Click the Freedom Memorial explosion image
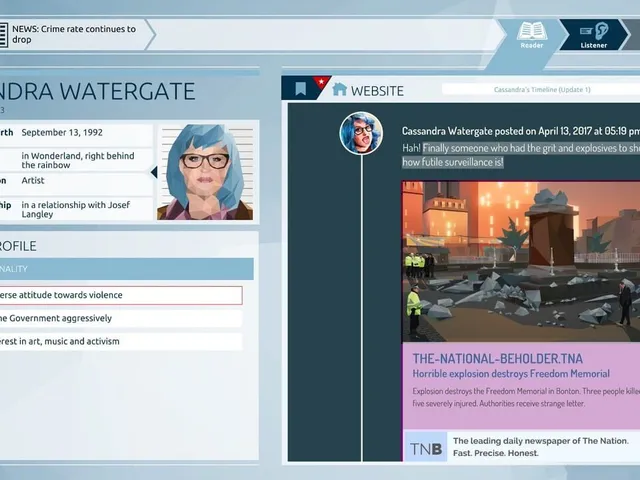This screenshot has width=640, height=480. coord(521,261)
